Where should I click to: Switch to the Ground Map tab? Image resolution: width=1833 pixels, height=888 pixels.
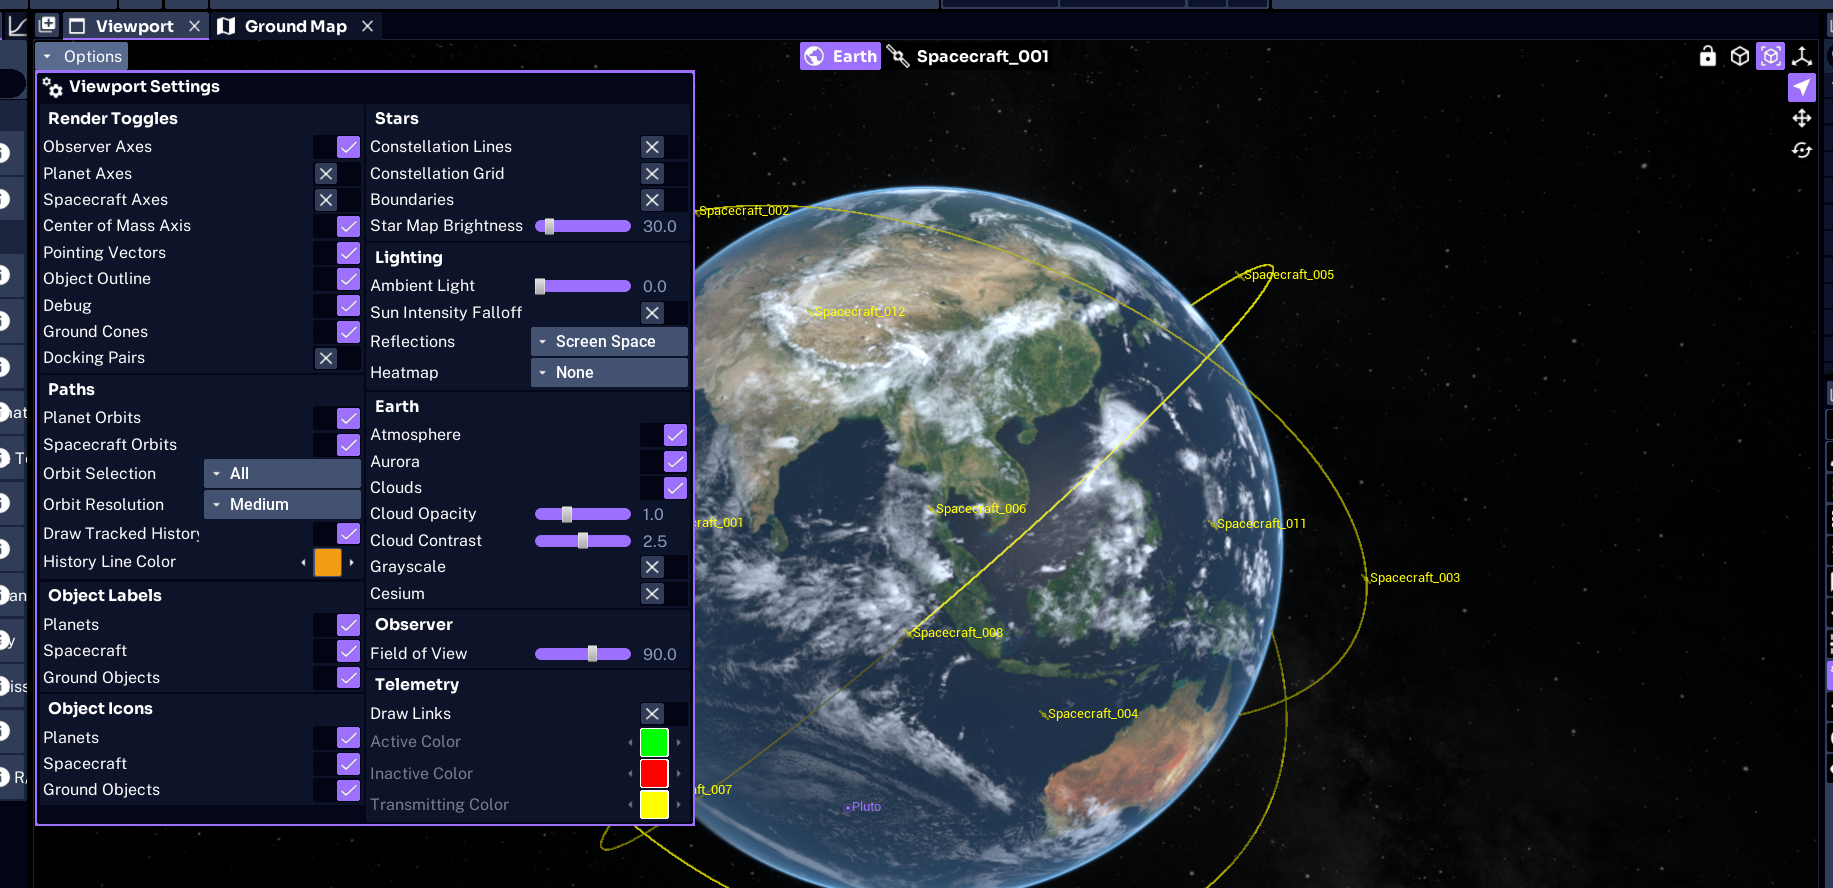[x=296, y=26]
